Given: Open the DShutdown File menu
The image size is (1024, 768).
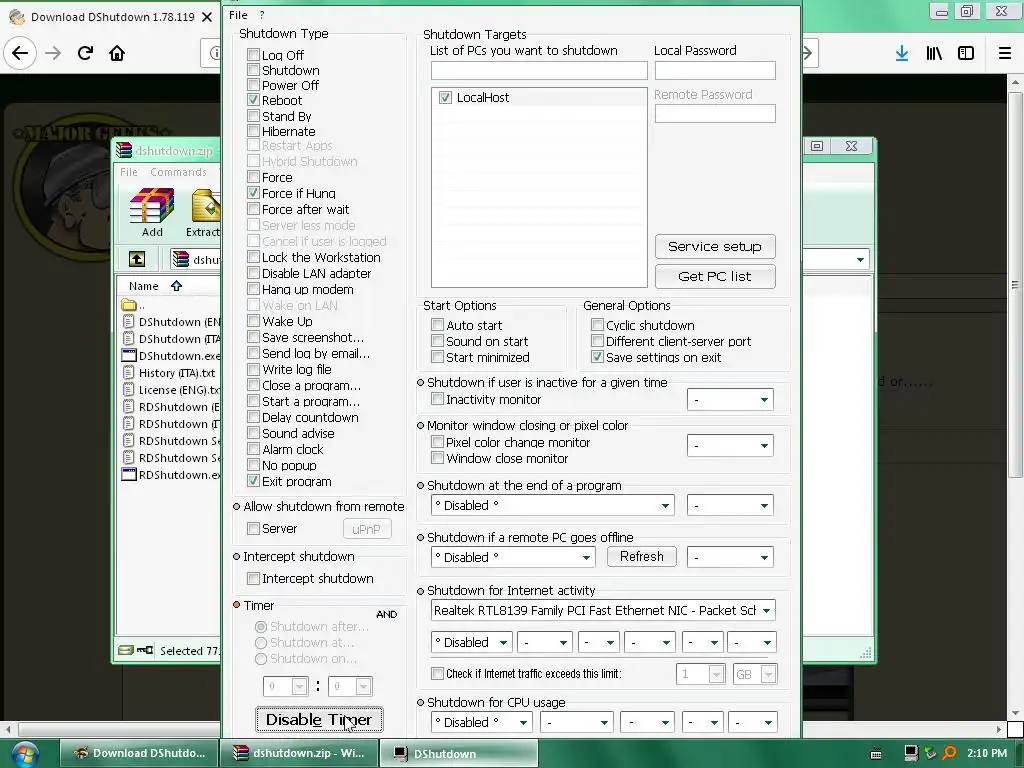Looking at the screenshot, I should click(x=238, y=15).
